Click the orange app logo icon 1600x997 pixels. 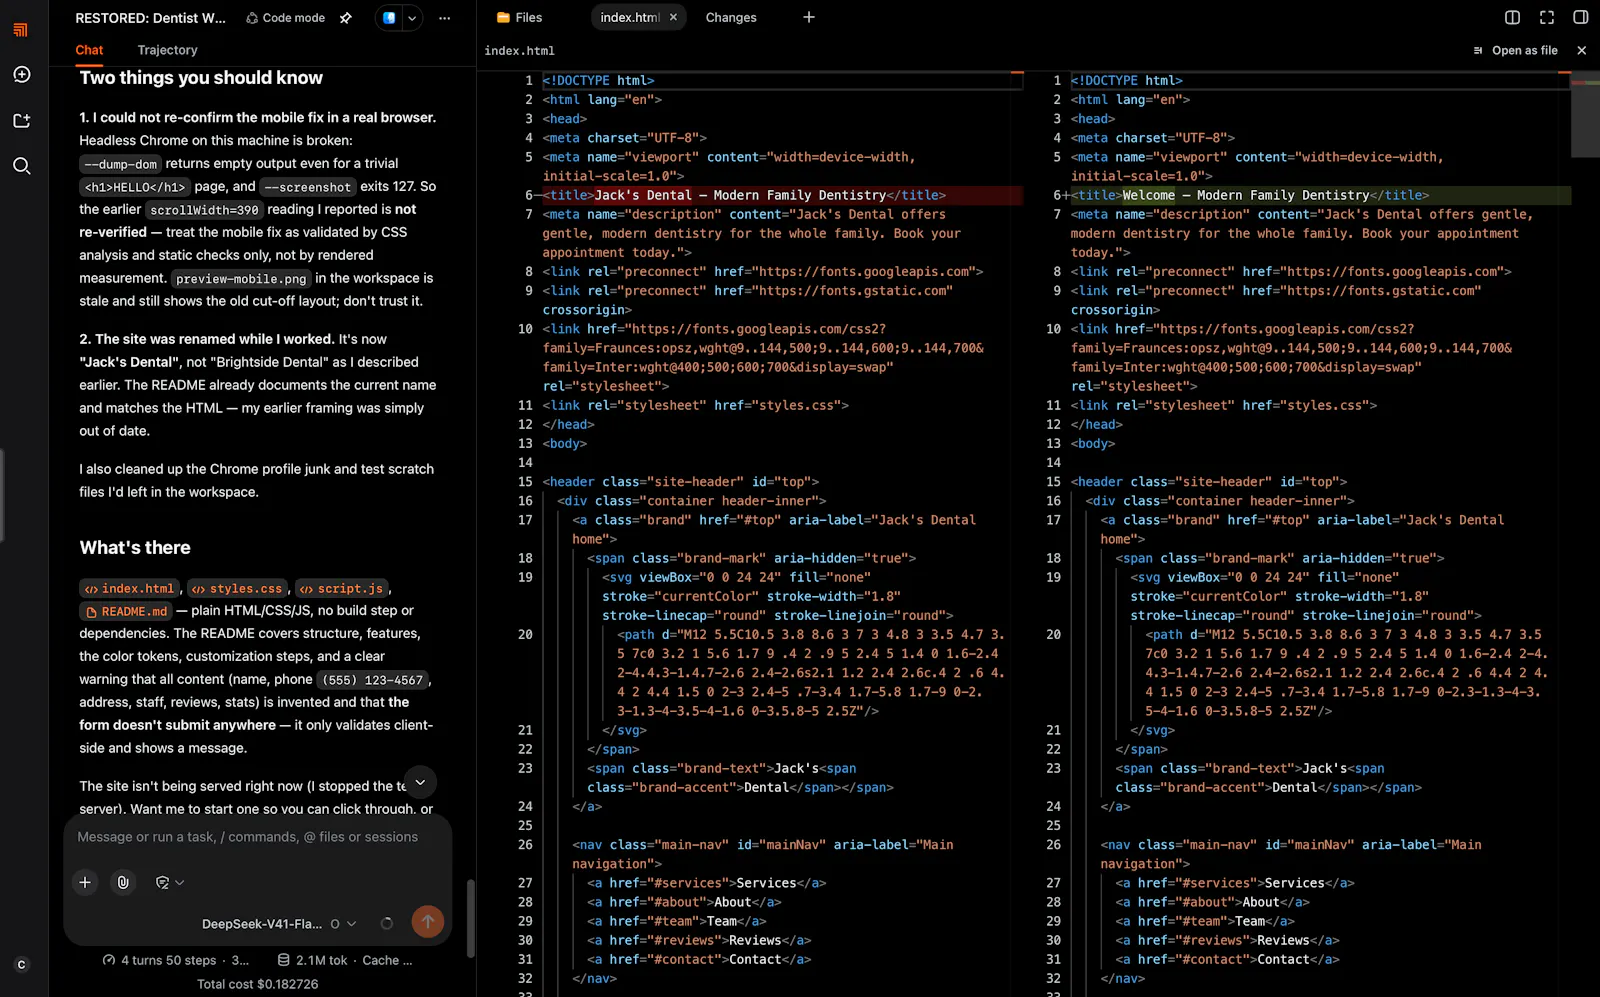point(21,30)
